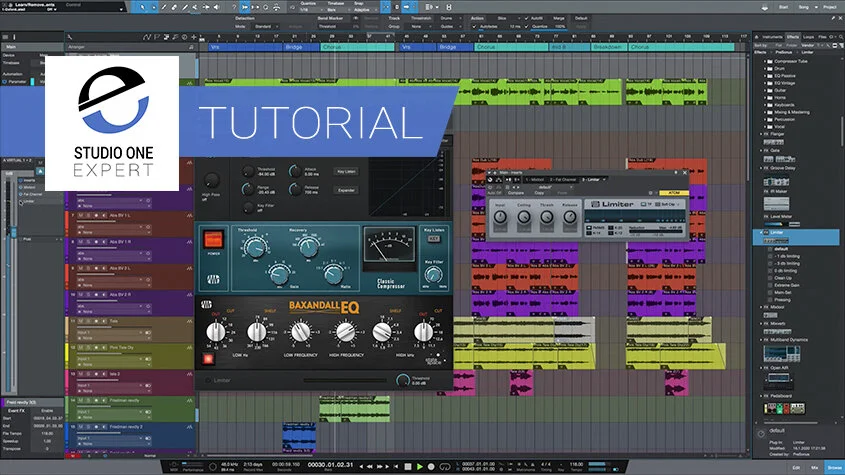This screenshot has height=475, width=845.
Task: Click the Browse button at bottom right
Action: point(834,467)
